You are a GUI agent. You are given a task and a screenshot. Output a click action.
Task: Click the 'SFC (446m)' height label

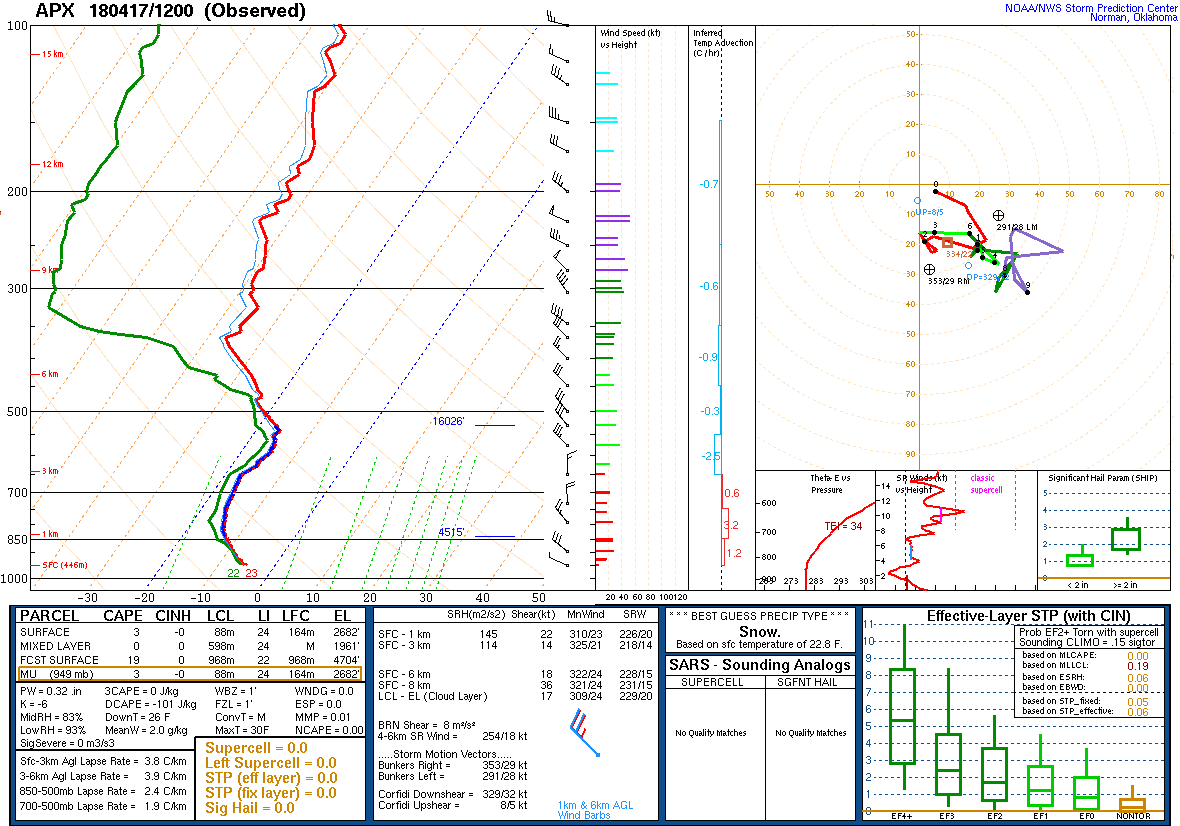65,565
